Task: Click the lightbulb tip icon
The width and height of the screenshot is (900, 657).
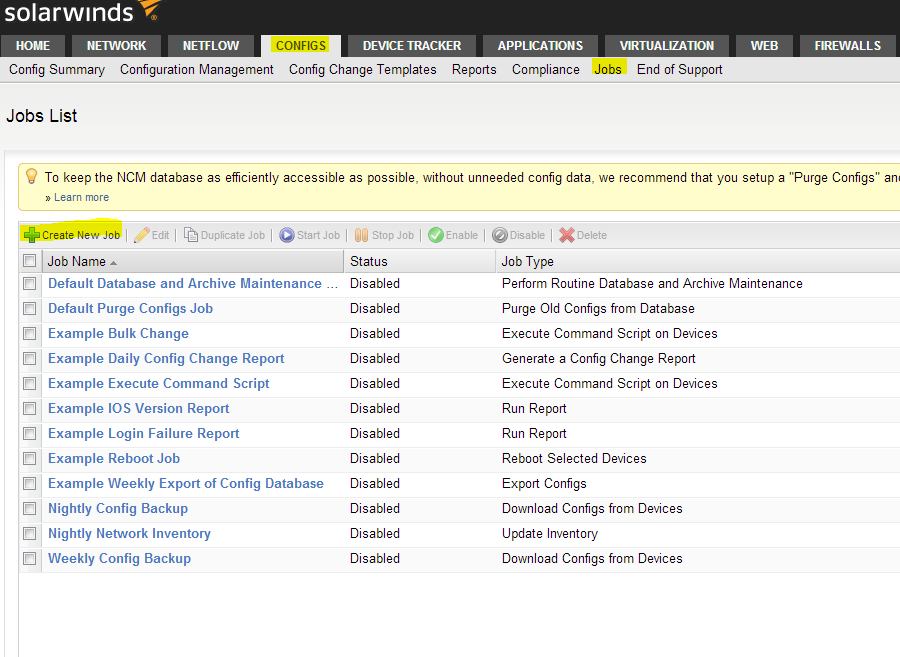Action: click(x=32, y=176)
